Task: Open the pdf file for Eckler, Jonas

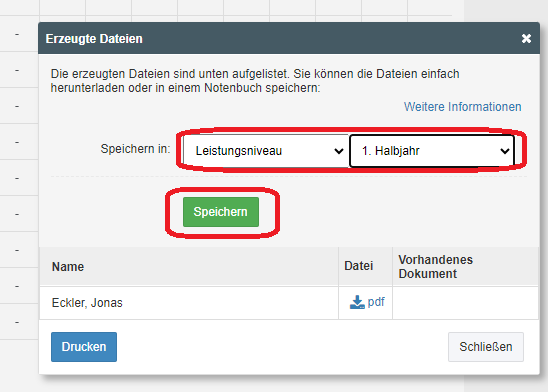Action: click(x=376, y=302)
